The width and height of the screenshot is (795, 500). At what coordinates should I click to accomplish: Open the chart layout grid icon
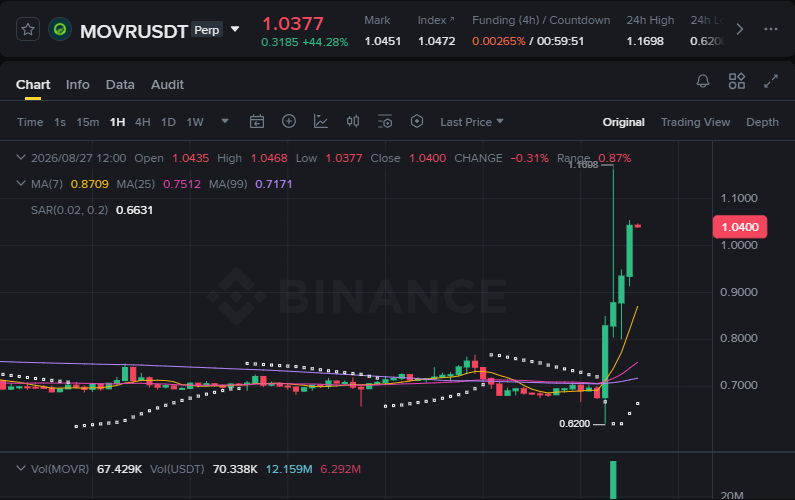[737, 81]
